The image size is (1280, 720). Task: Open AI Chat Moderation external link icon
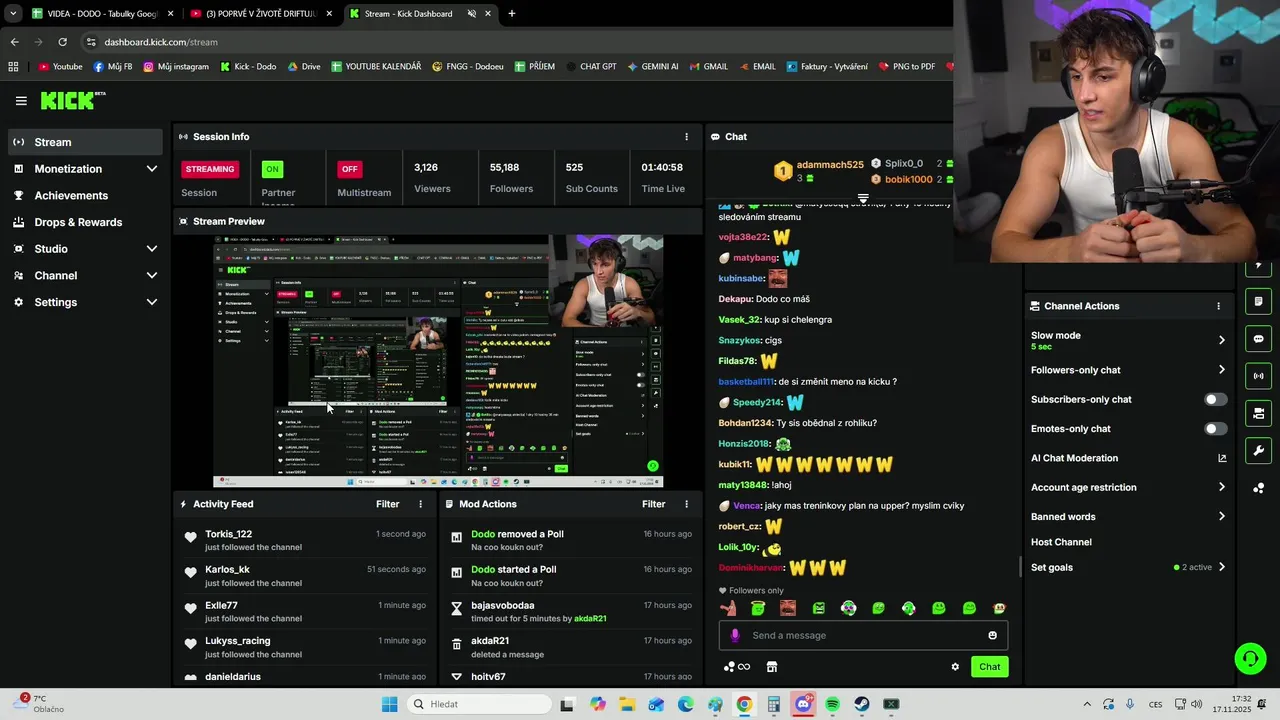coord(1221,458)
